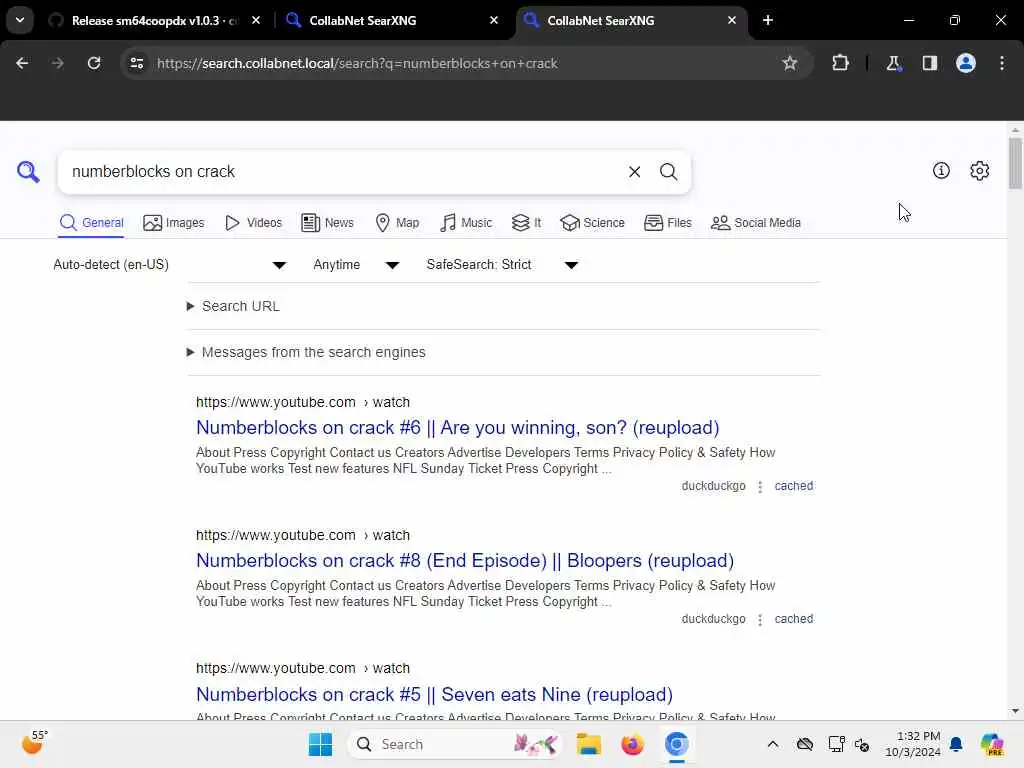Open Numberblocks on crack #8 Bloopers result

click(465, 561)
